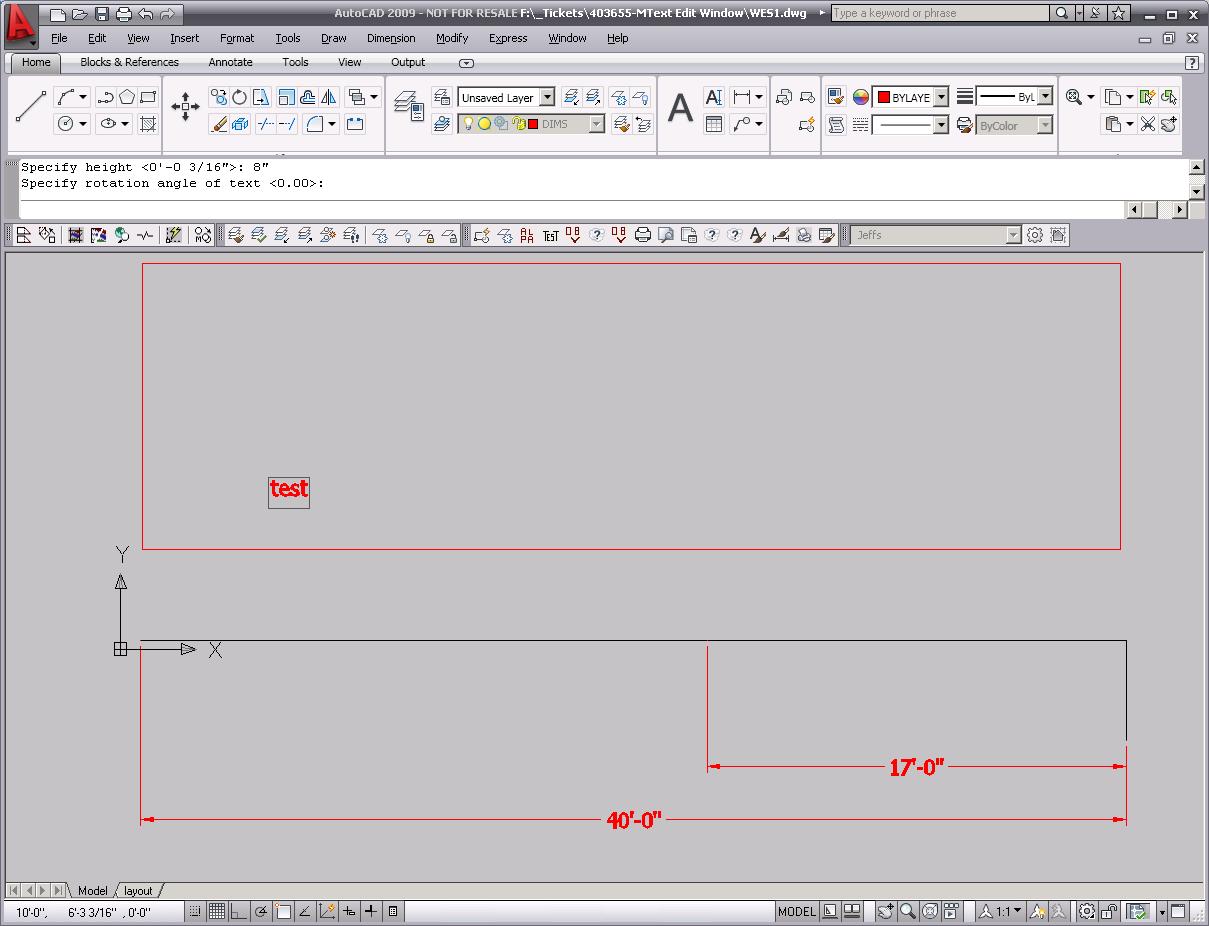Screen dimensions: 1209x926
Task: Click the keyword search input field
Action: point(941,13)
